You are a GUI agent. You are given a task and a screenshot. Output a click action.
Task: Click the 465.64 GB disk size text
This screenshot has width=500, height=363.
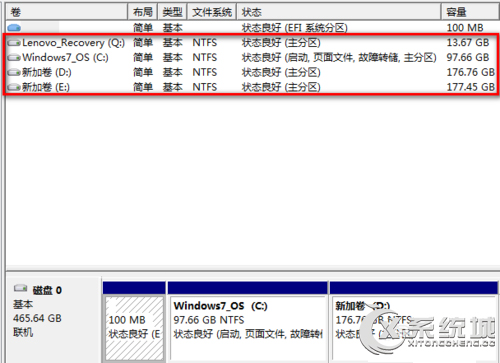[x=37, y=318]
